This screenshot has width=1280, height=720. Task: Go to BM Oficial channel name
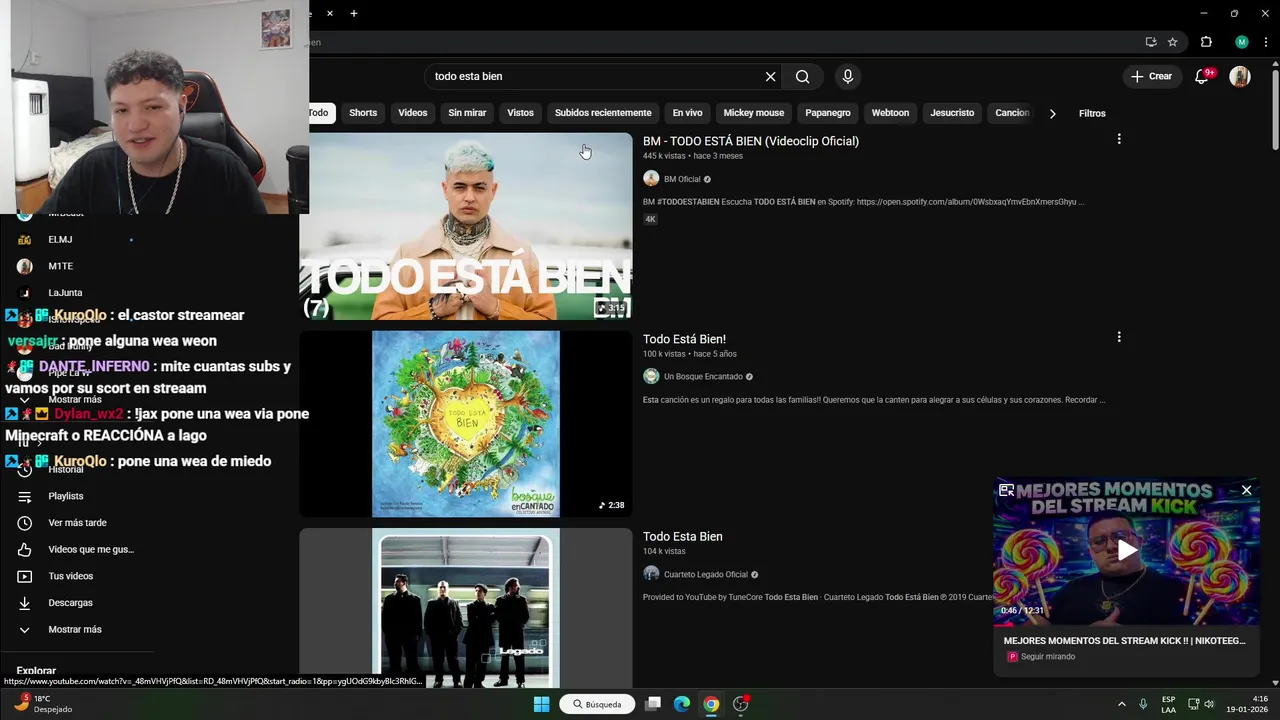(x=682, y=179)
